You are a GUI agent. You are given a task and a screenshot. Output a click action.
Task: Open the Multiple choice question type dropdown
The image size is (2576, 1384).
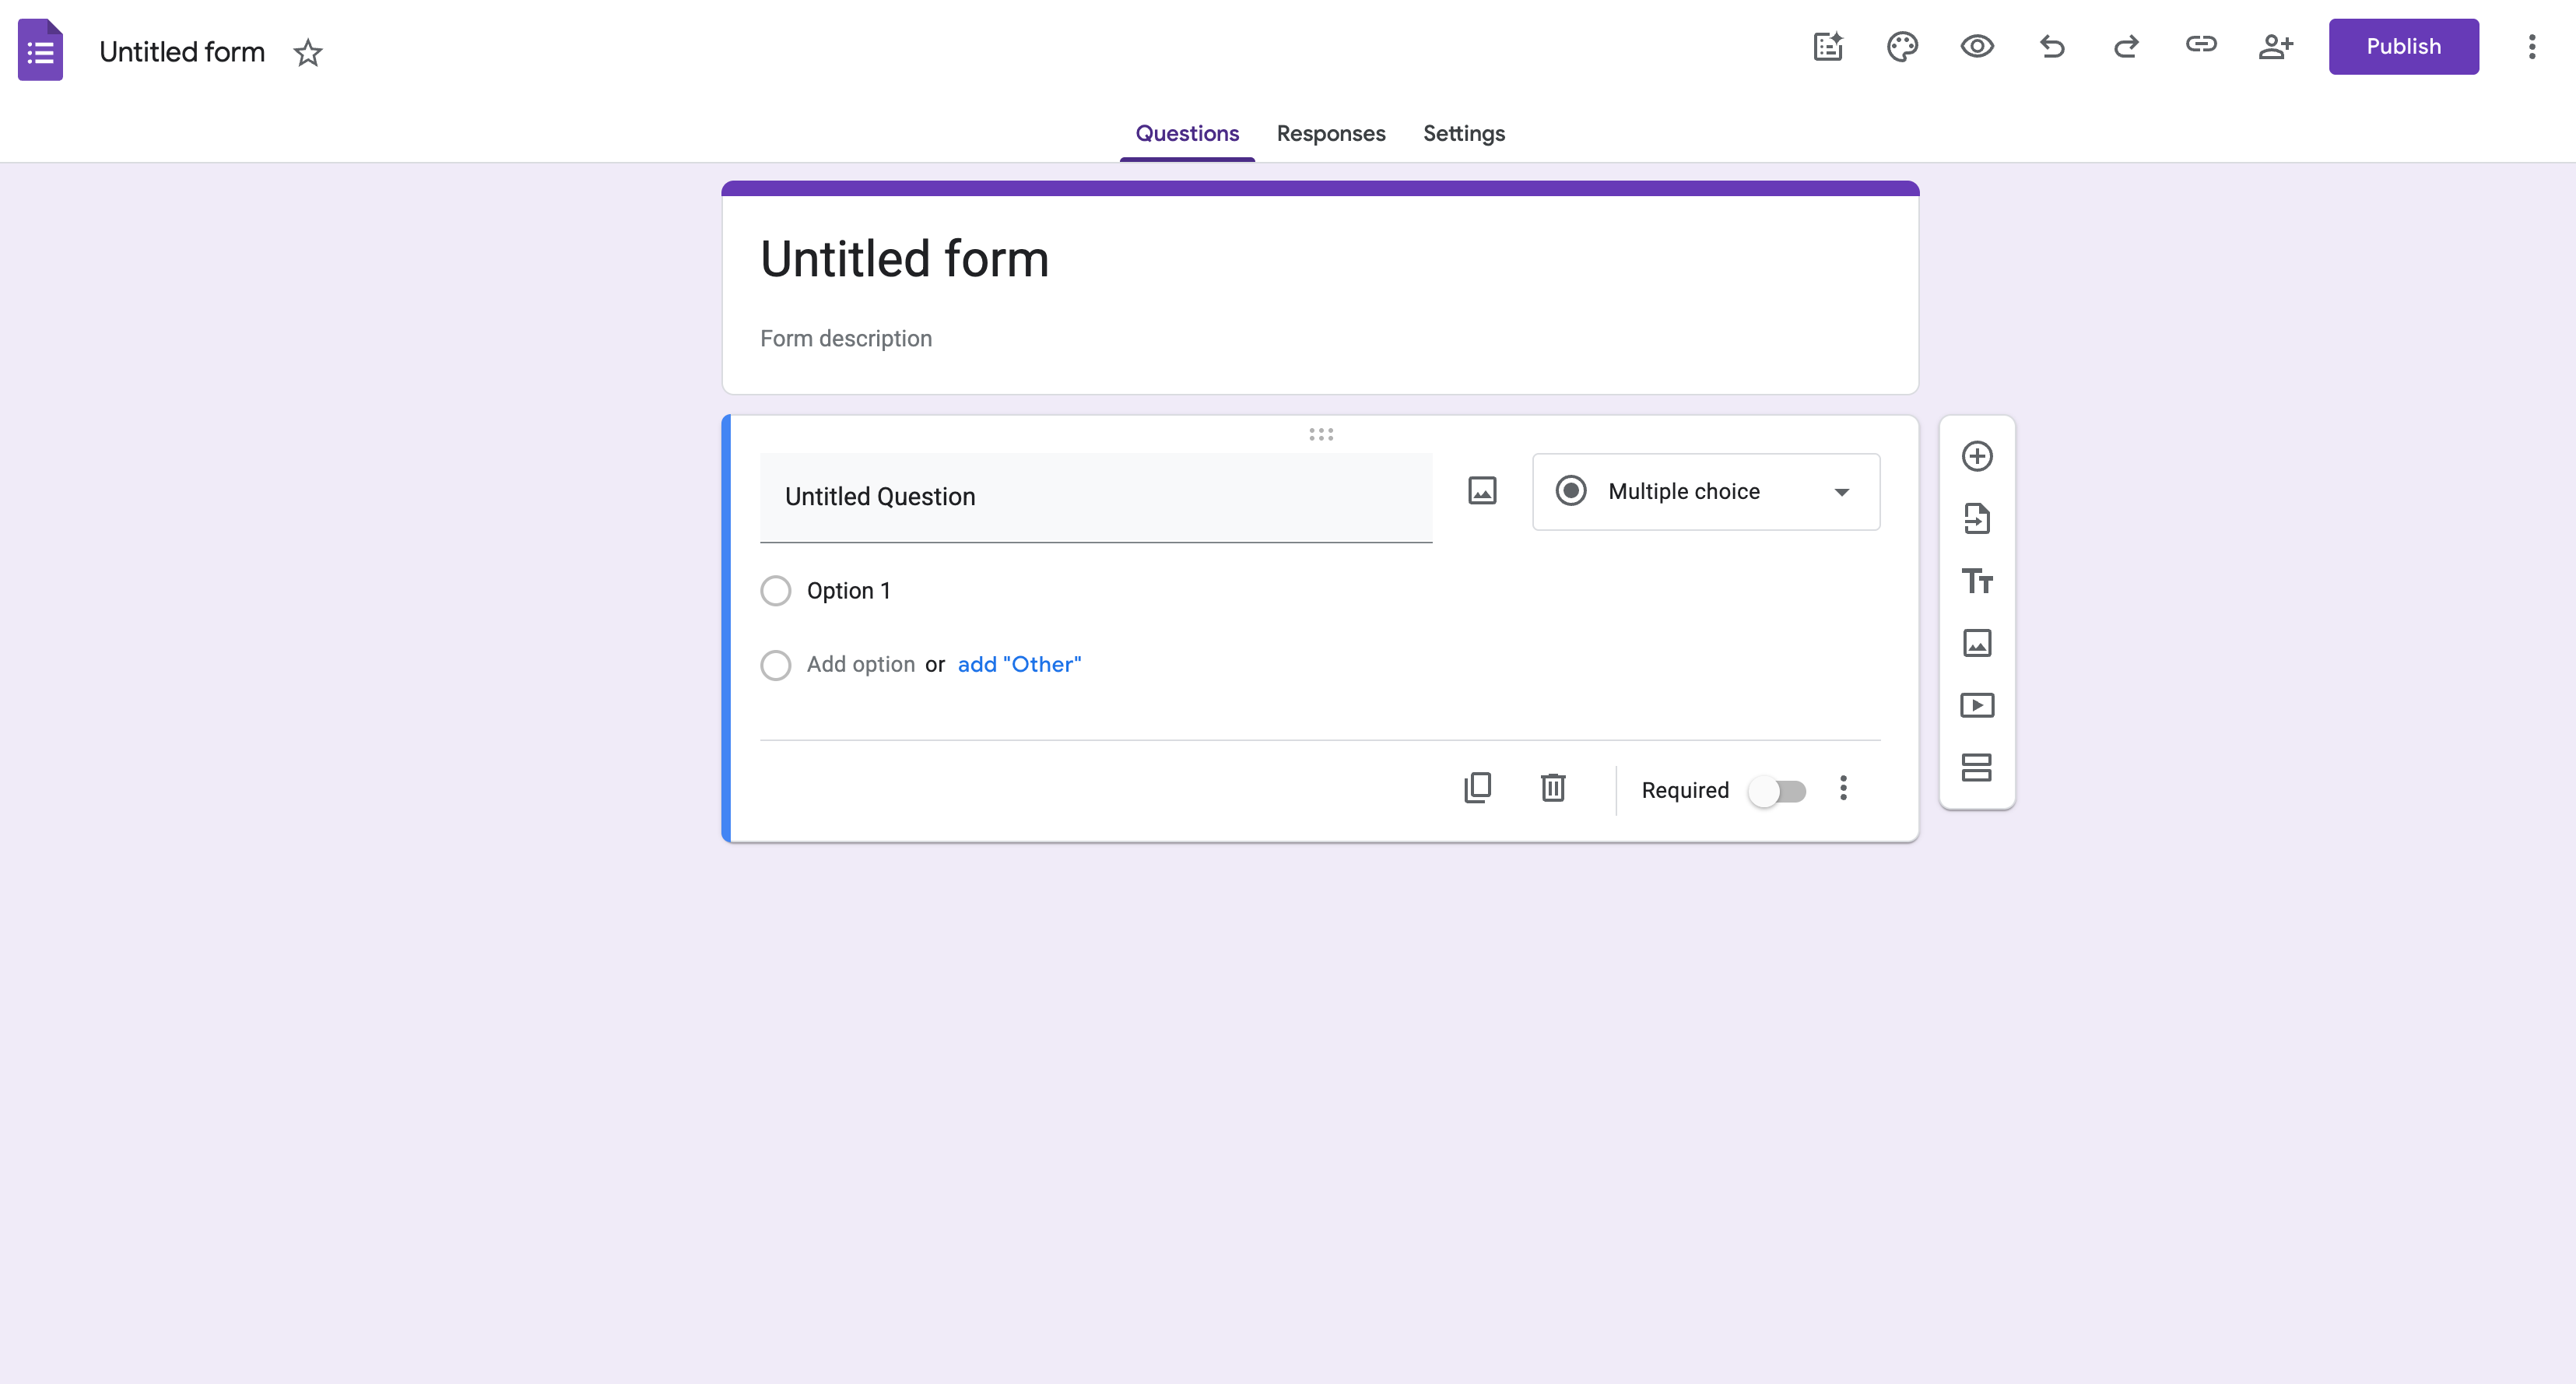click(x=1706, y=492)
